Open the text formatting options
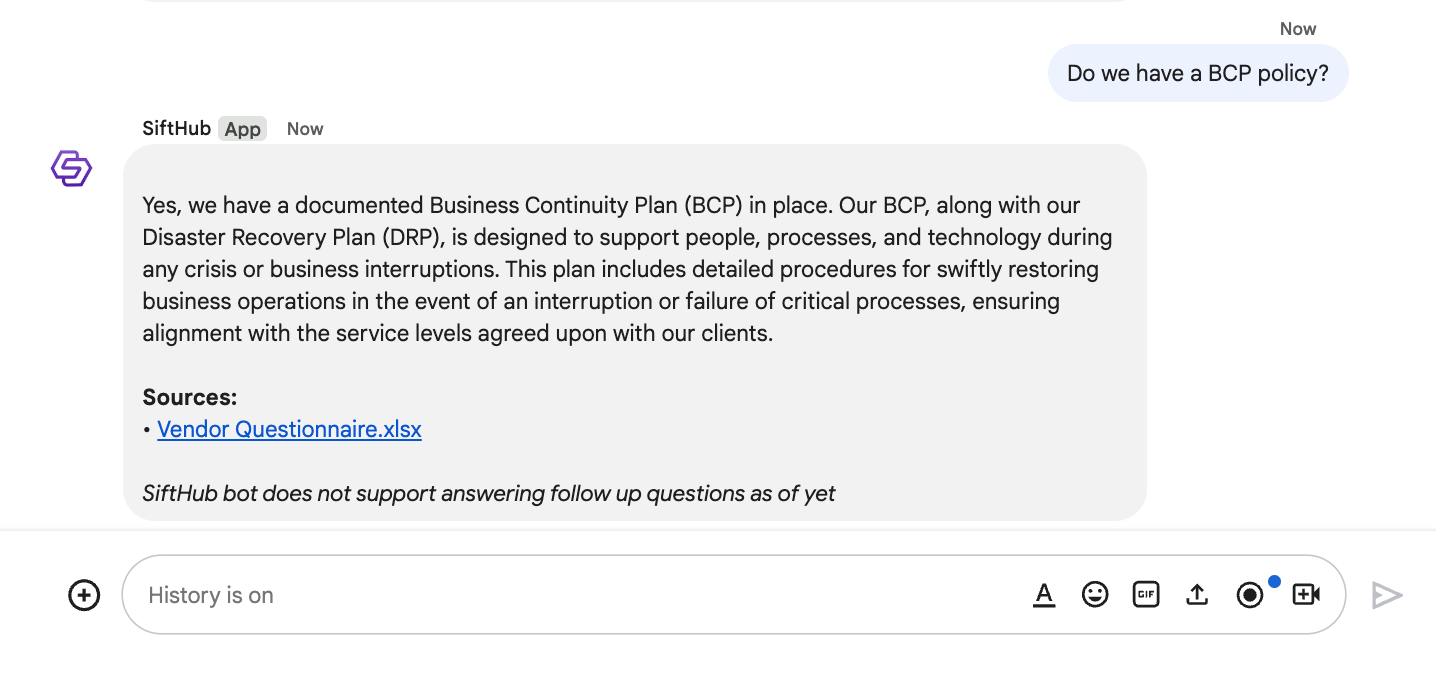Screen dimensions: 1436x674 1044,595
